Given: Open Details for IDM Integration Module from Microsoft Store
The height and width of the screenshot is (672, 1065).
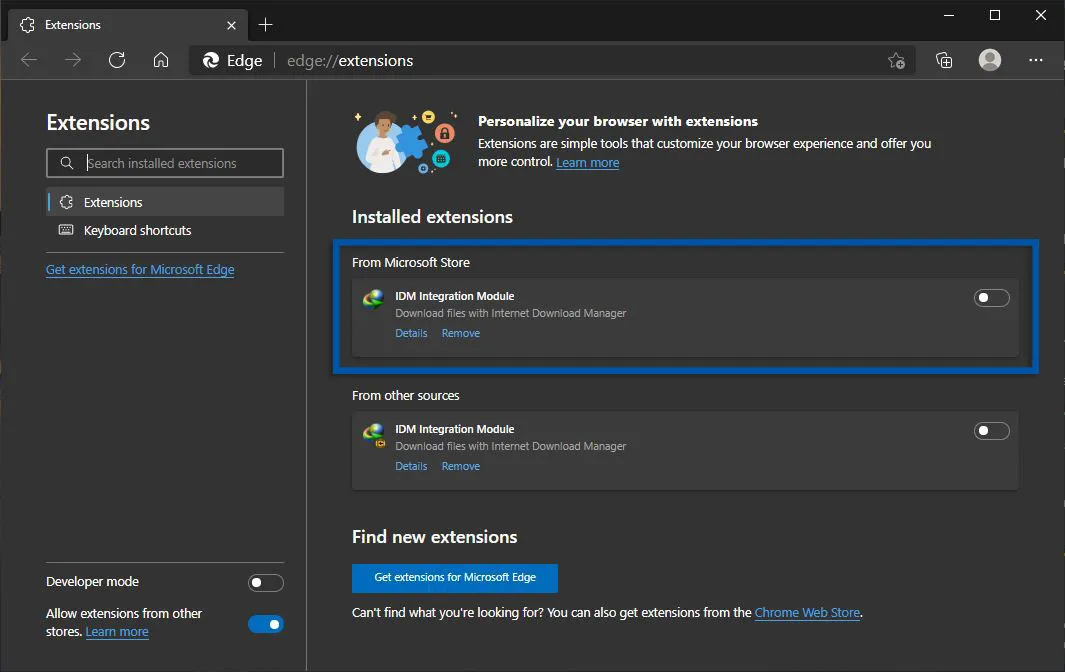Looking at the screenshot, I should click(411, 333).
